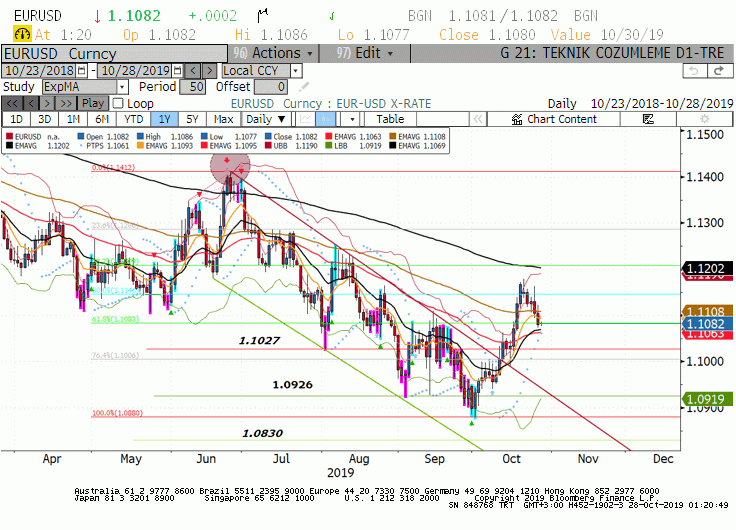
Task: Click the black EMAVG 1.1202 legend swatch
Action: point(9,146)
